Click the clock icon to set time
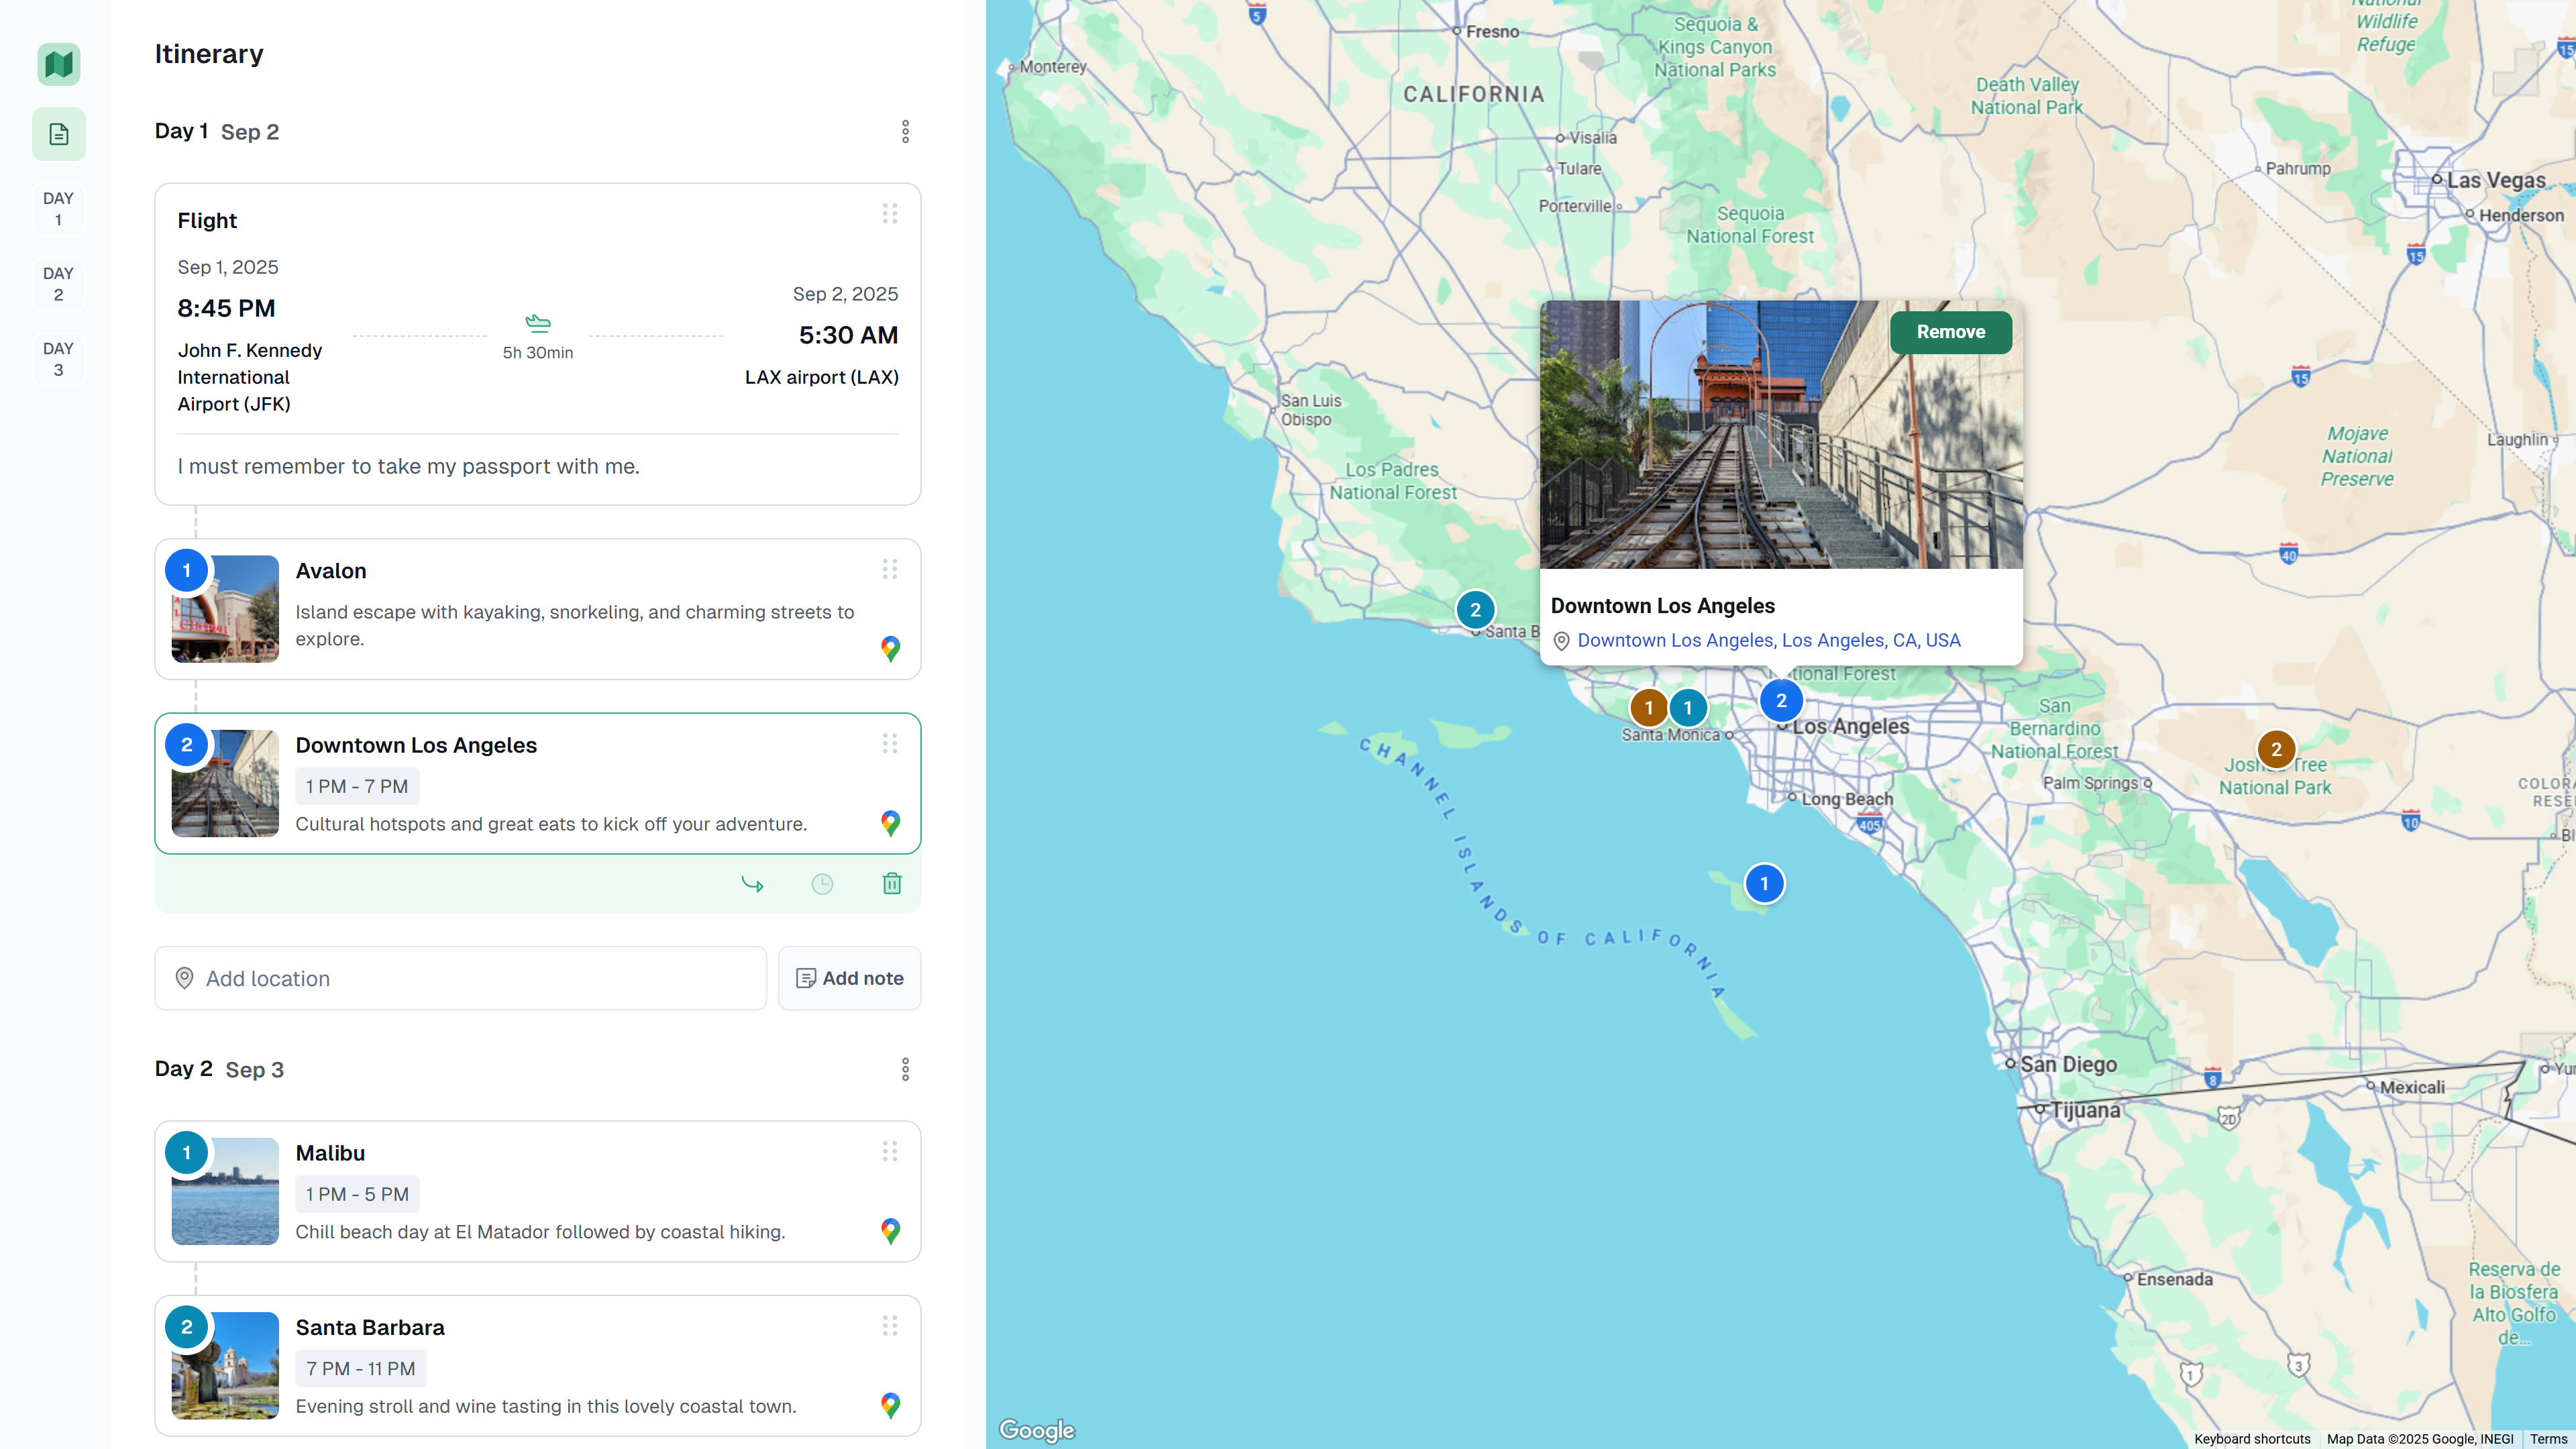Viewport: 2576px width, 1449px height. 822,883
